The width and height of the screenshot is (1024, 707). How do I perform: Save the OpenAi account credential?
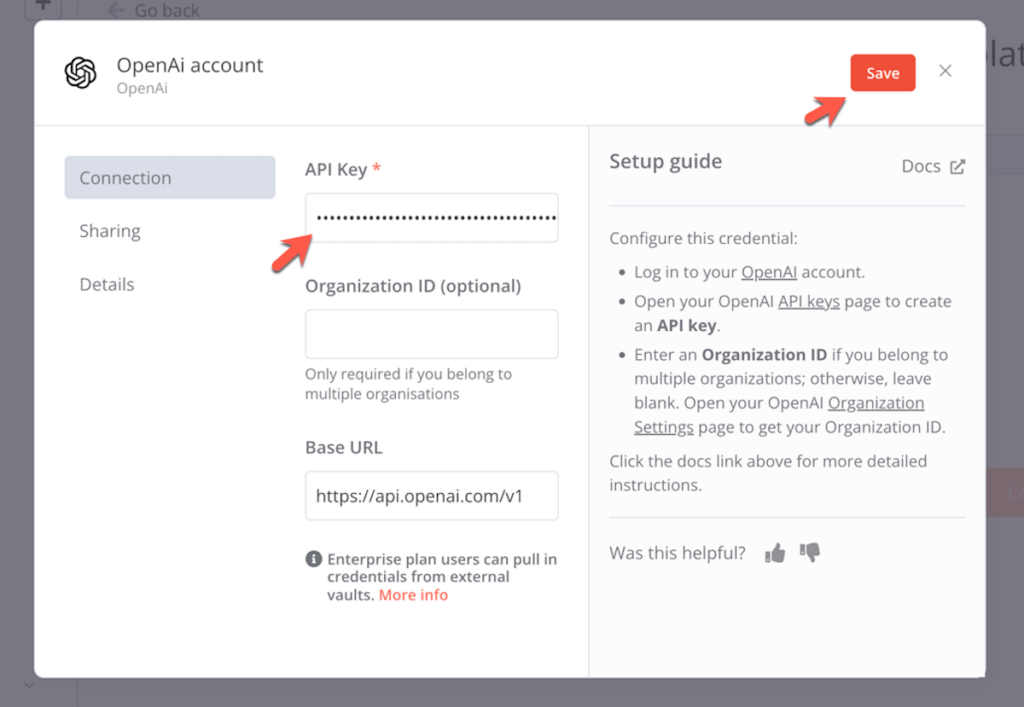882,72
